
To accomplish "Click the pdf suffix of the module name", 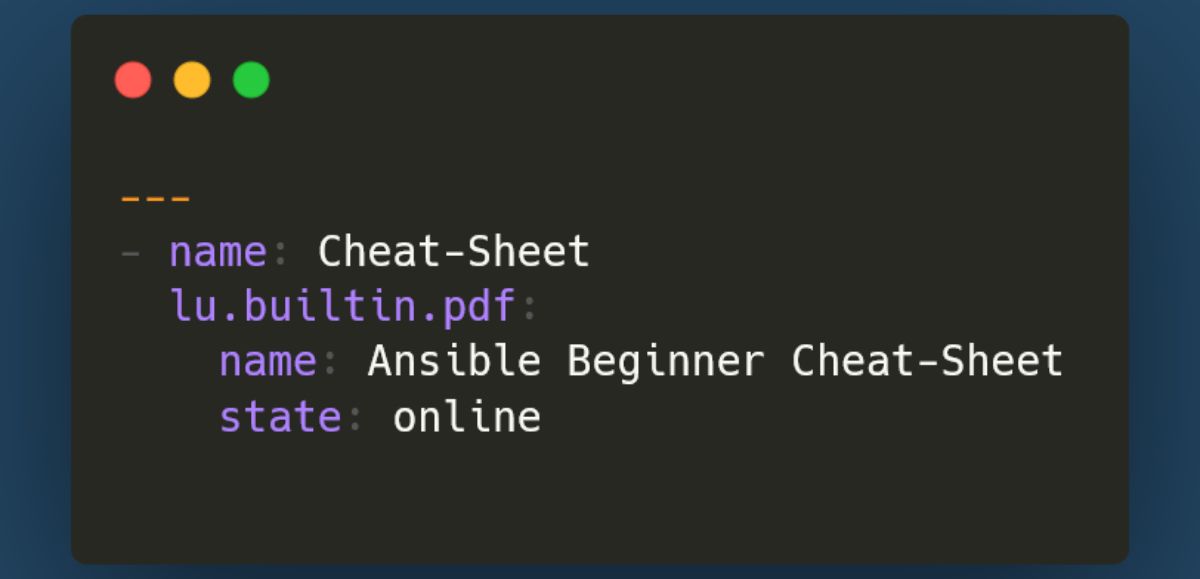I will point(479,307).
